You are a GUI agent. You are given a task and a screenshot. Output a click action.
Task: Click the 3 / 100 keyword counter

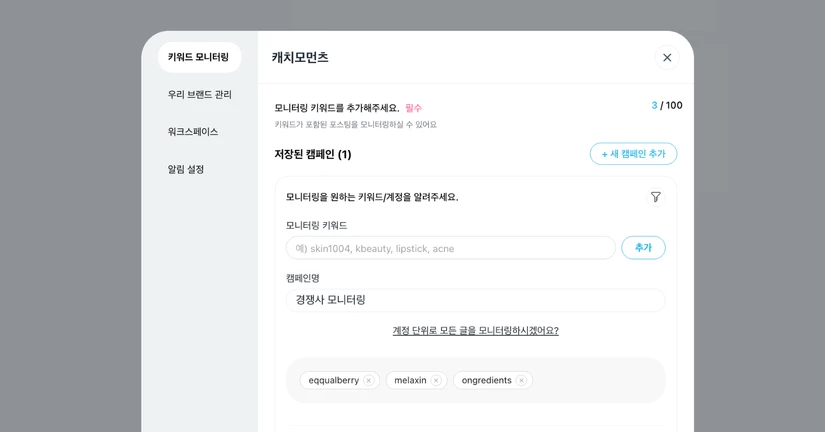click(666, 105)
